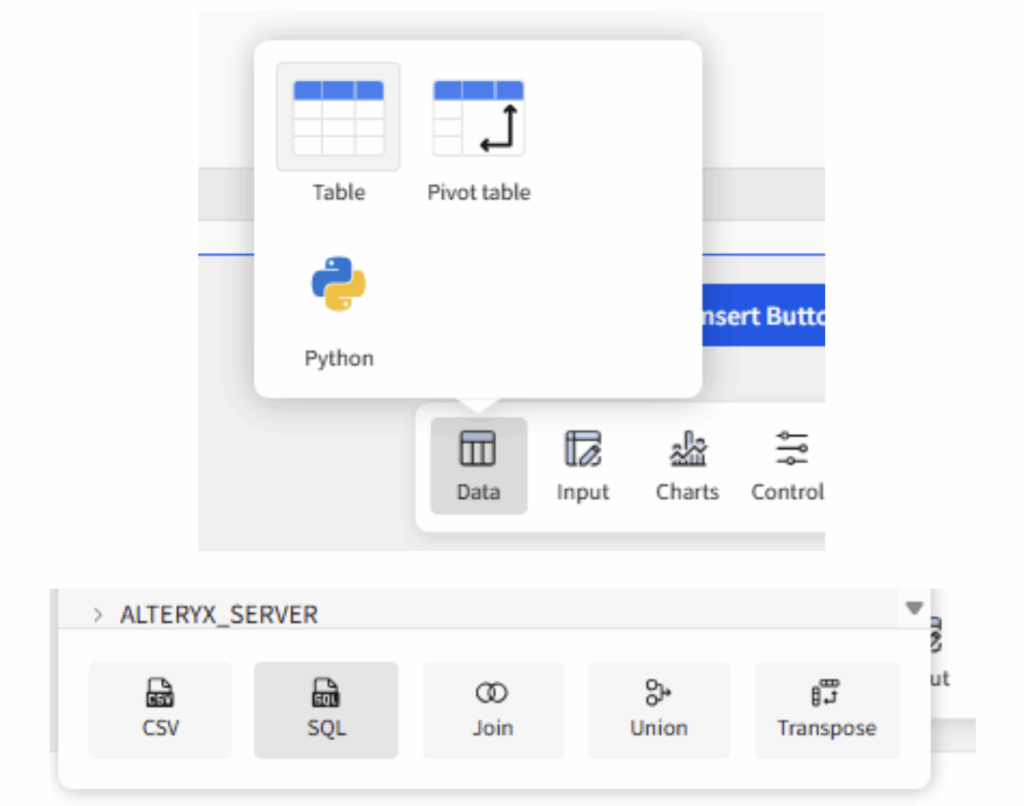Select the Join operation
This screenshot has width=1024, height=806.
(x=492, y=710)
